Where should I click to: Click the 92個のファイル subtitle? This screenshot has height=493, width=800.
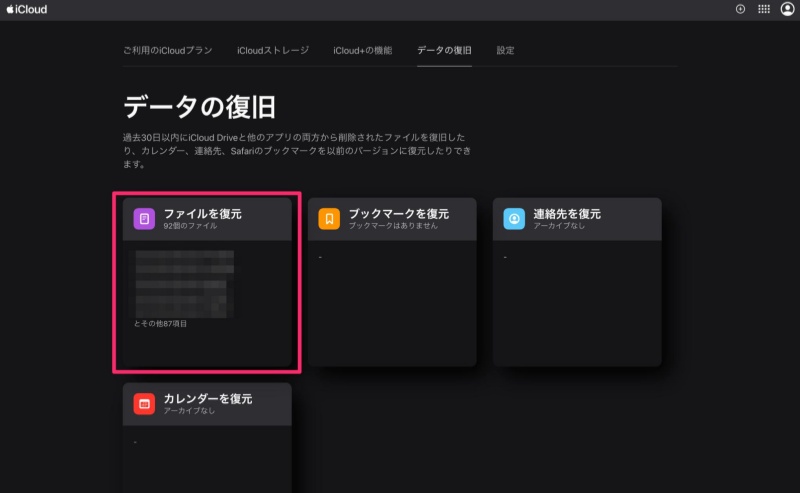pos(190,226)
